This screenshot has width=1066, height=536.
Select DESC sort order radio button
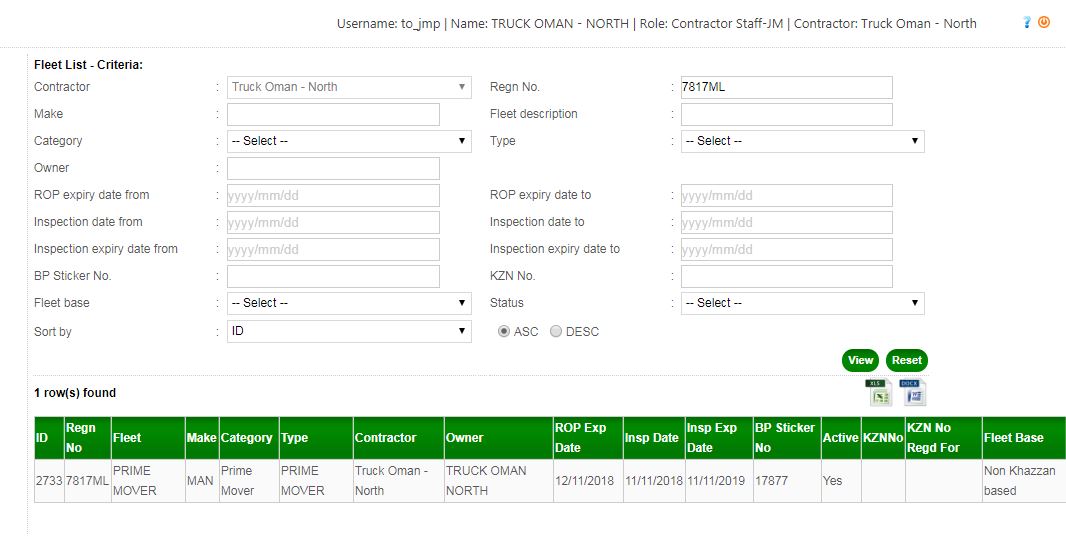(556, 331)
